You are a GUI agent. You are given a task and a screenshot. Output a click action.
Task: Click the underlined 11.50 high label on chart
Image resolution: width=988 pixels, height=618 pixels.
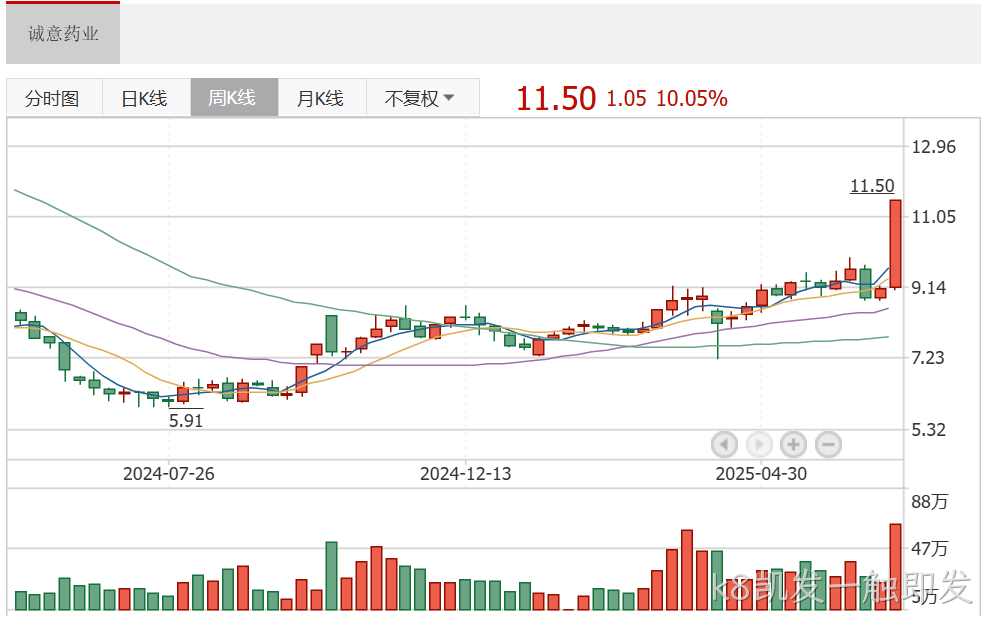pyautogui.click(x=872, y=186)
